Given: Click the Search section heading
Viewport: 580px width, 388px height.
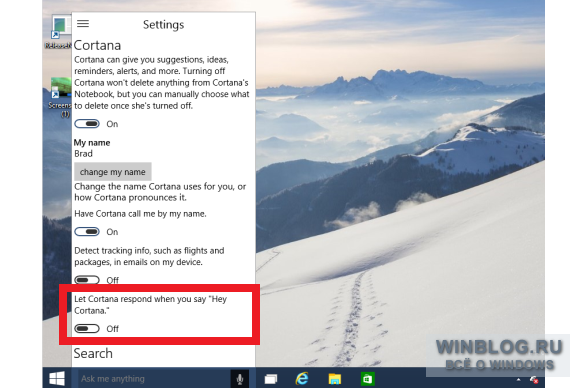Looking at the screenshot, I should click(x=93, y=353).
